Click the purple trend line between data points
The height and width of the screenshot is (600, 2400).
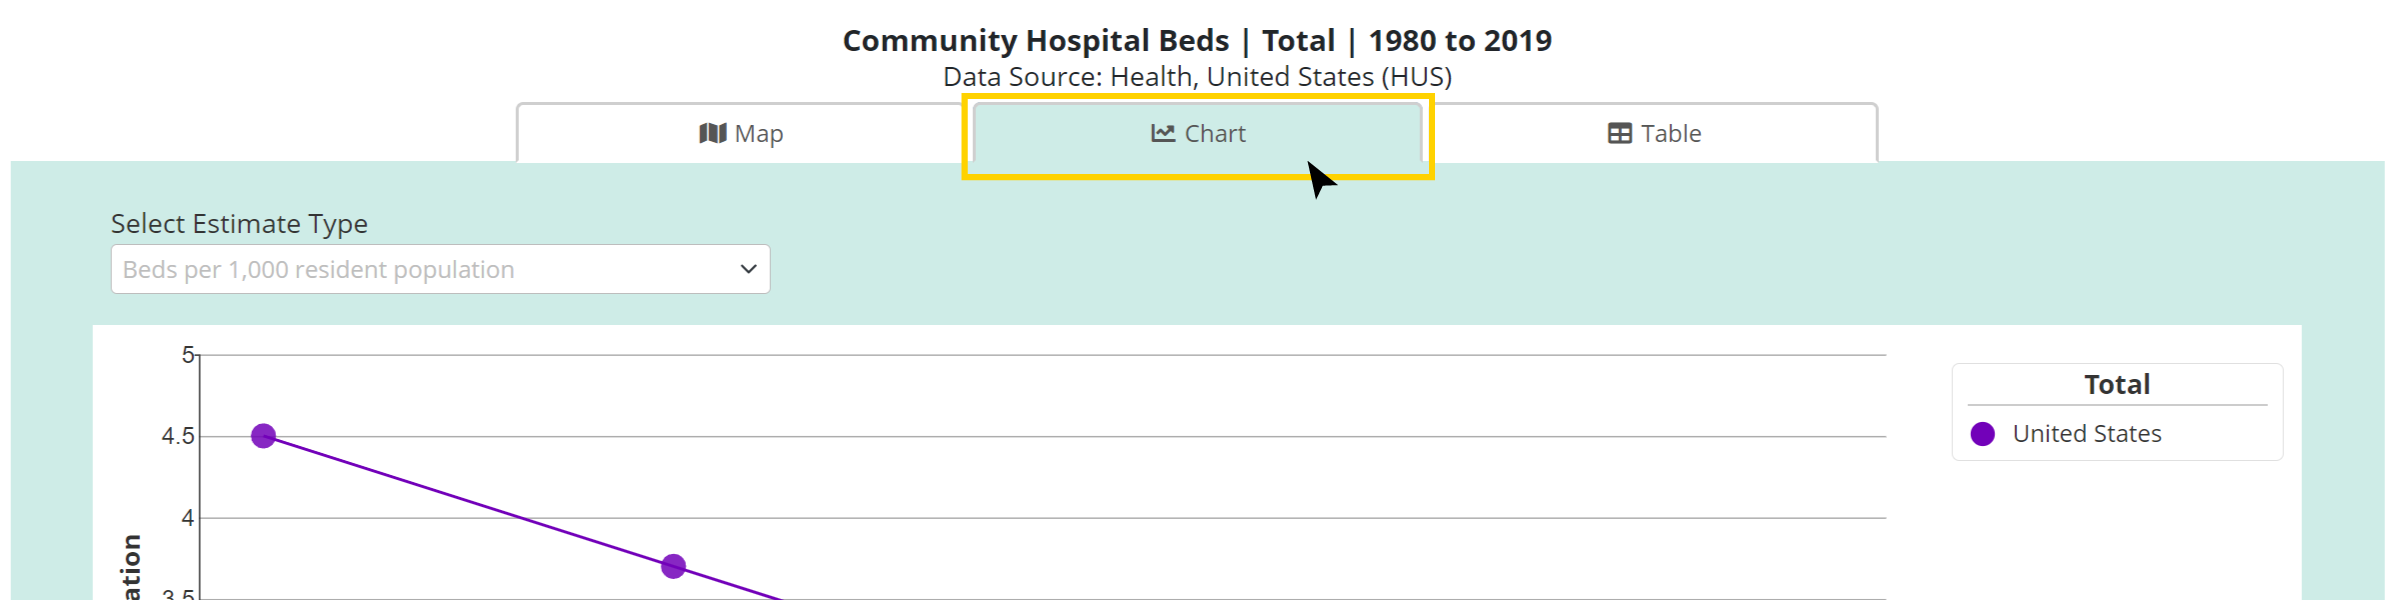pos(468,501)
